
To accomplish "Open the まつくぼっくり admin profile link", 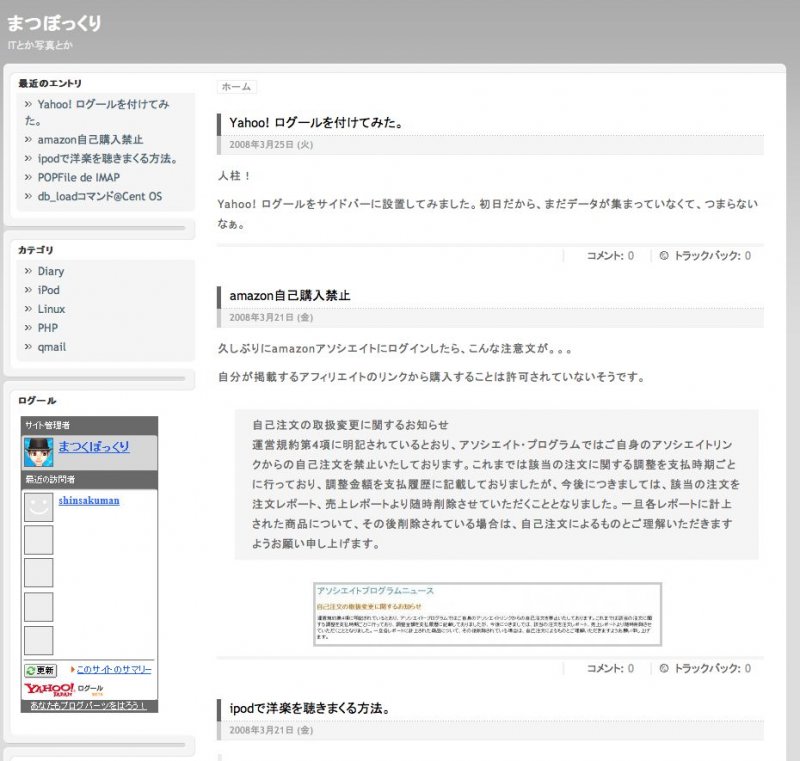I will (94, 447).
